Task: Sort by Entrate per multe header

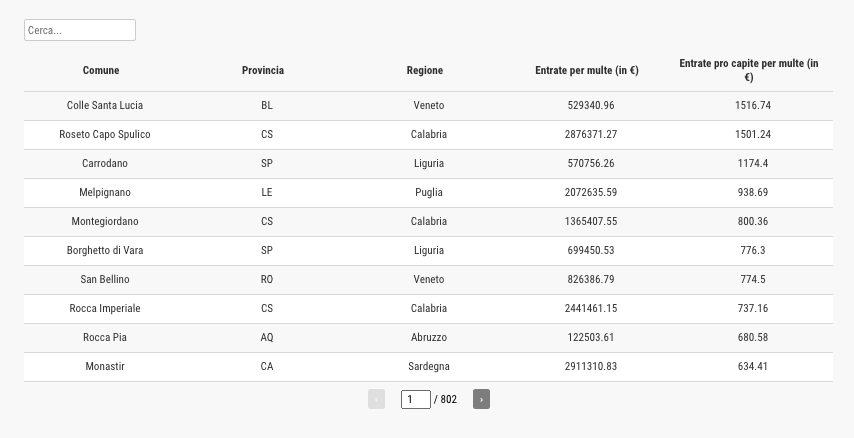Action: click(x=587, y=70)
